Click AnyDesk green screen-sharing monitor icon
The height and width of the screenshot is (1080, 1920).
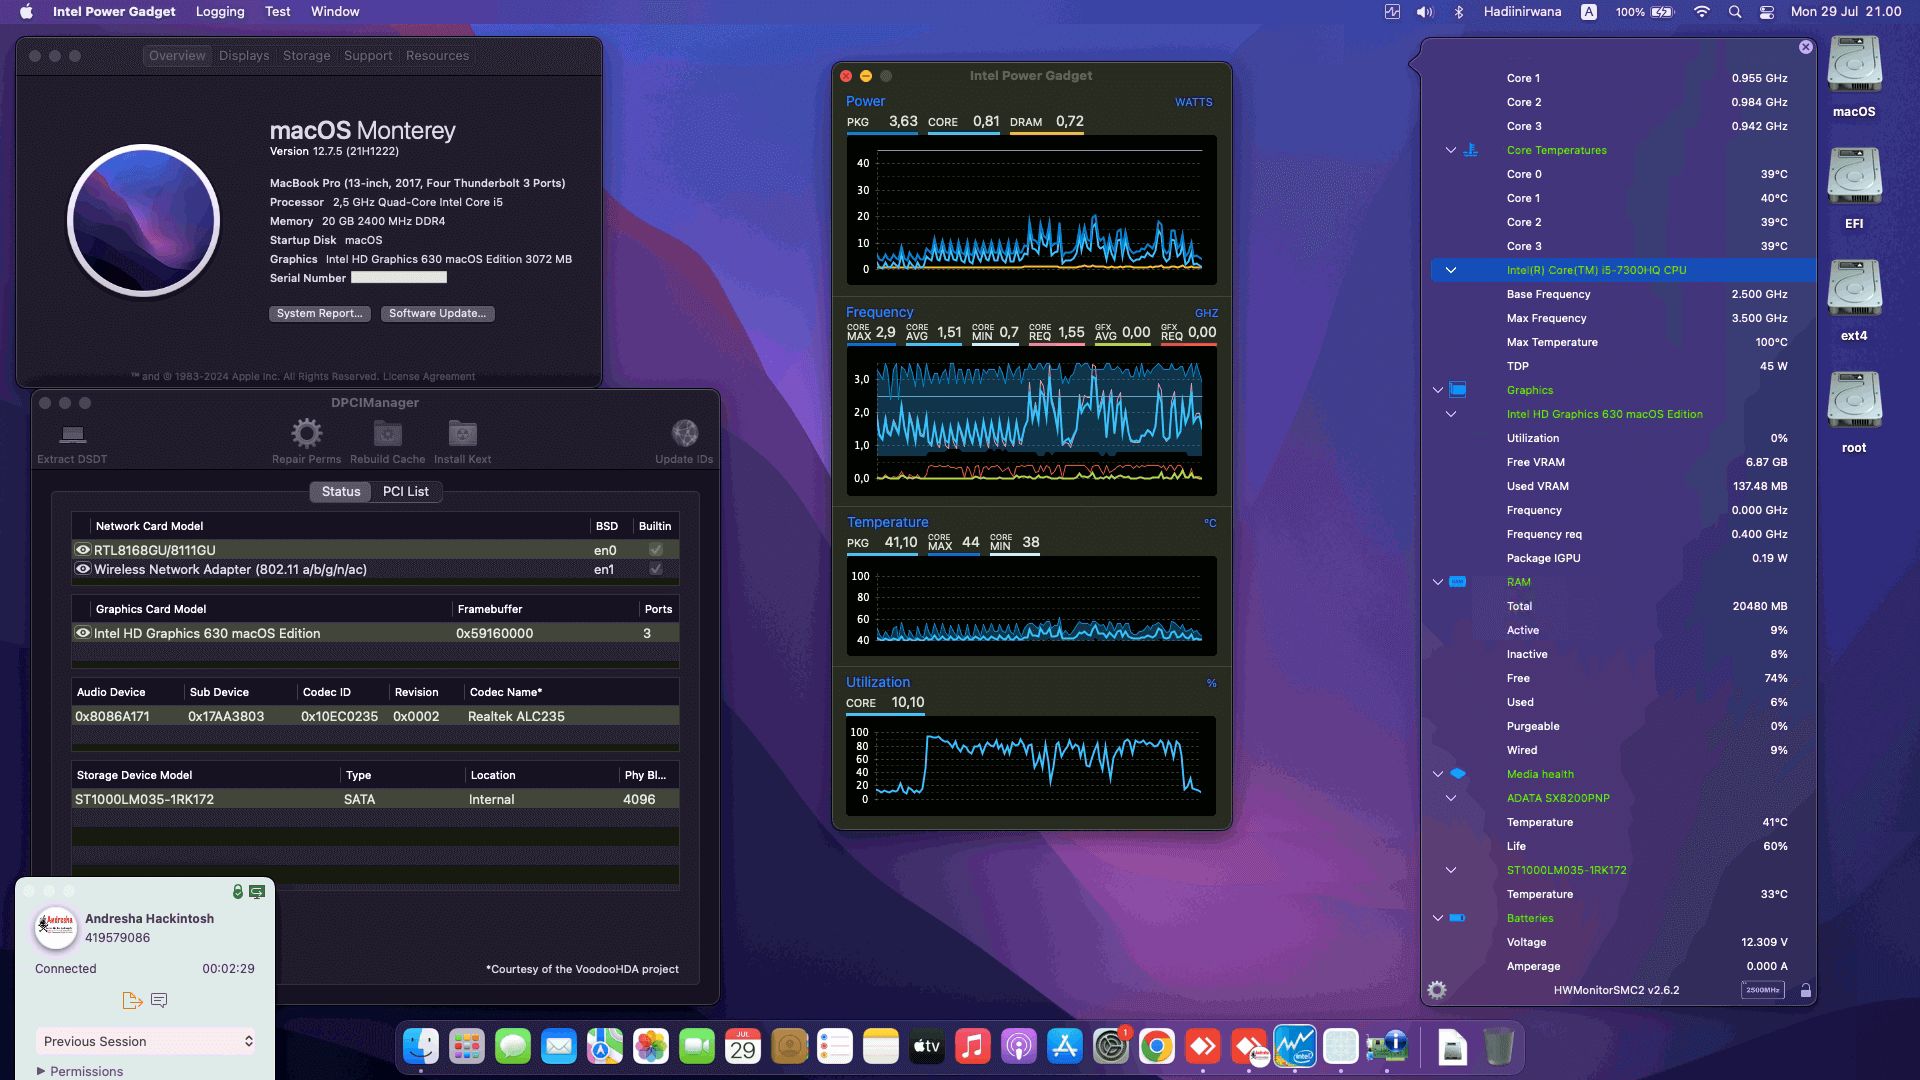click(x=257, y=891)
